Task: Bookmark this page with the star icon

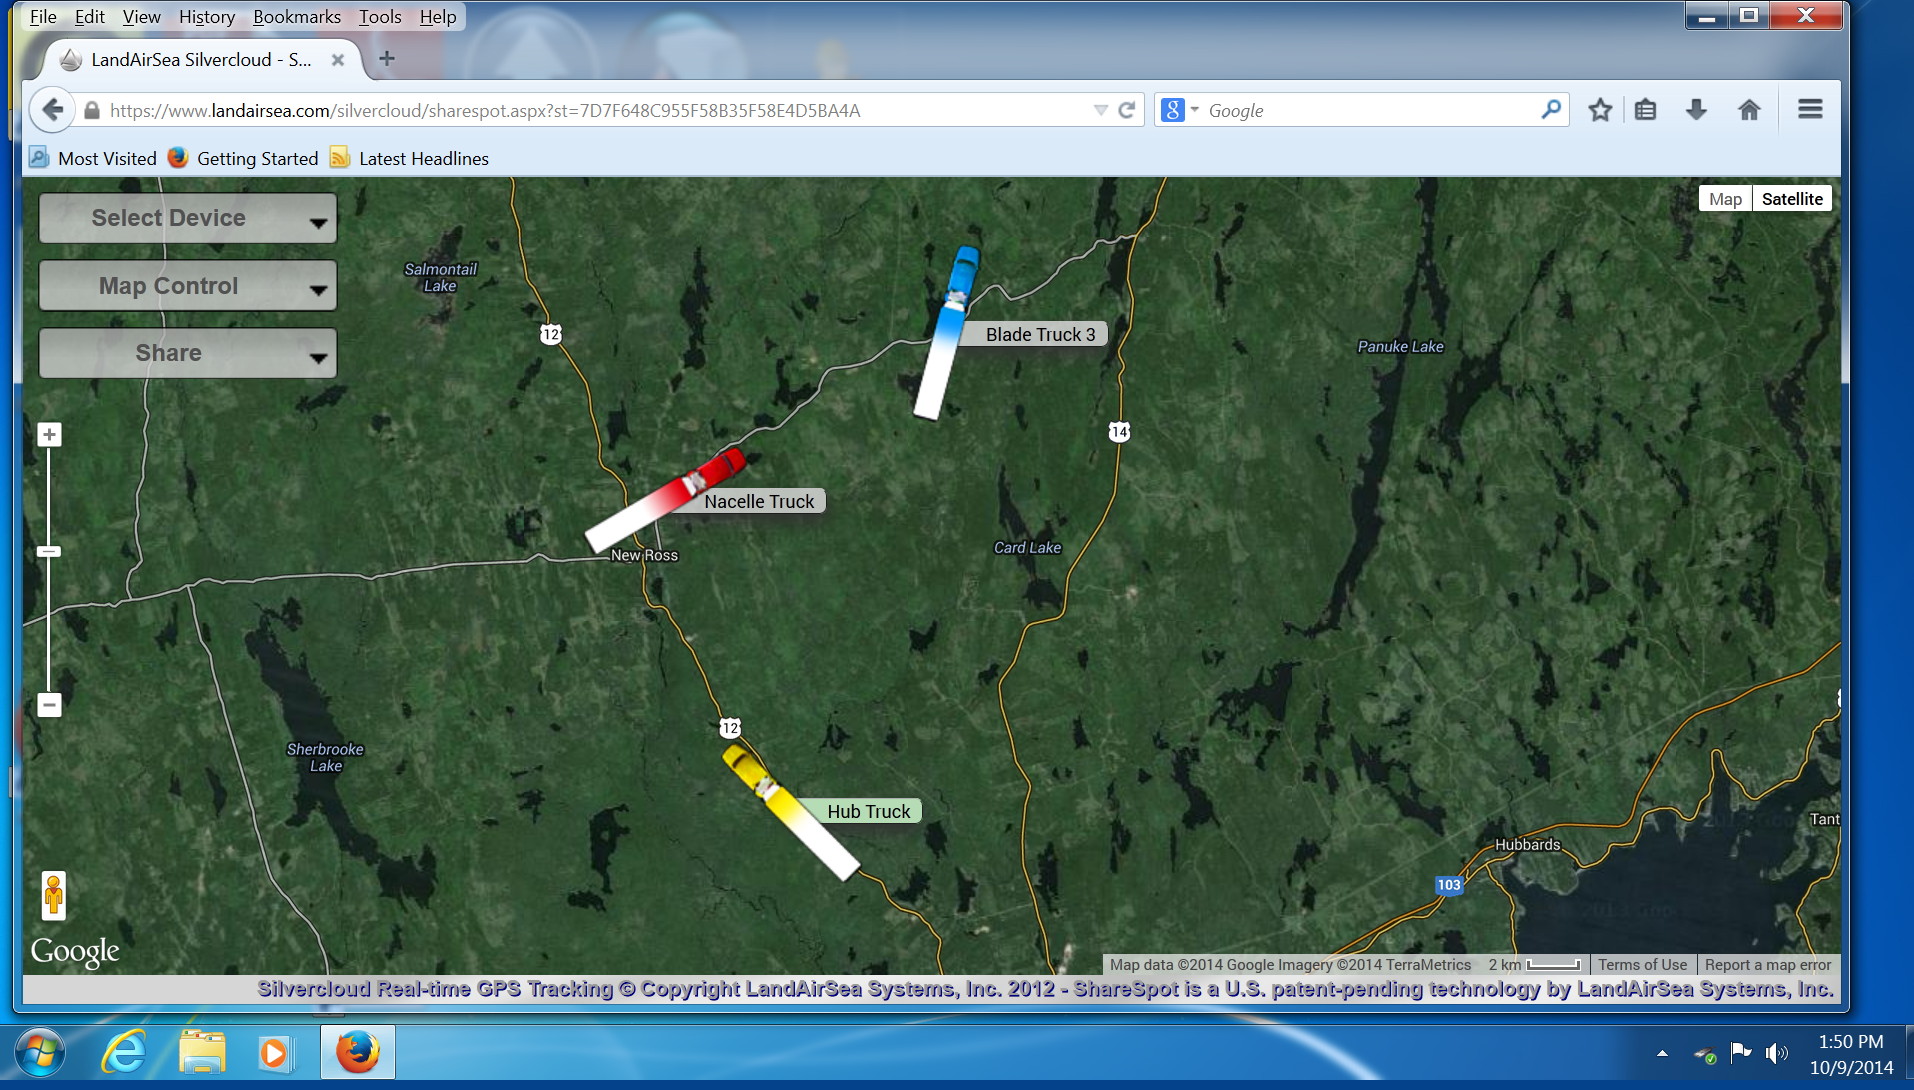Action: [x=1600, y=110]
